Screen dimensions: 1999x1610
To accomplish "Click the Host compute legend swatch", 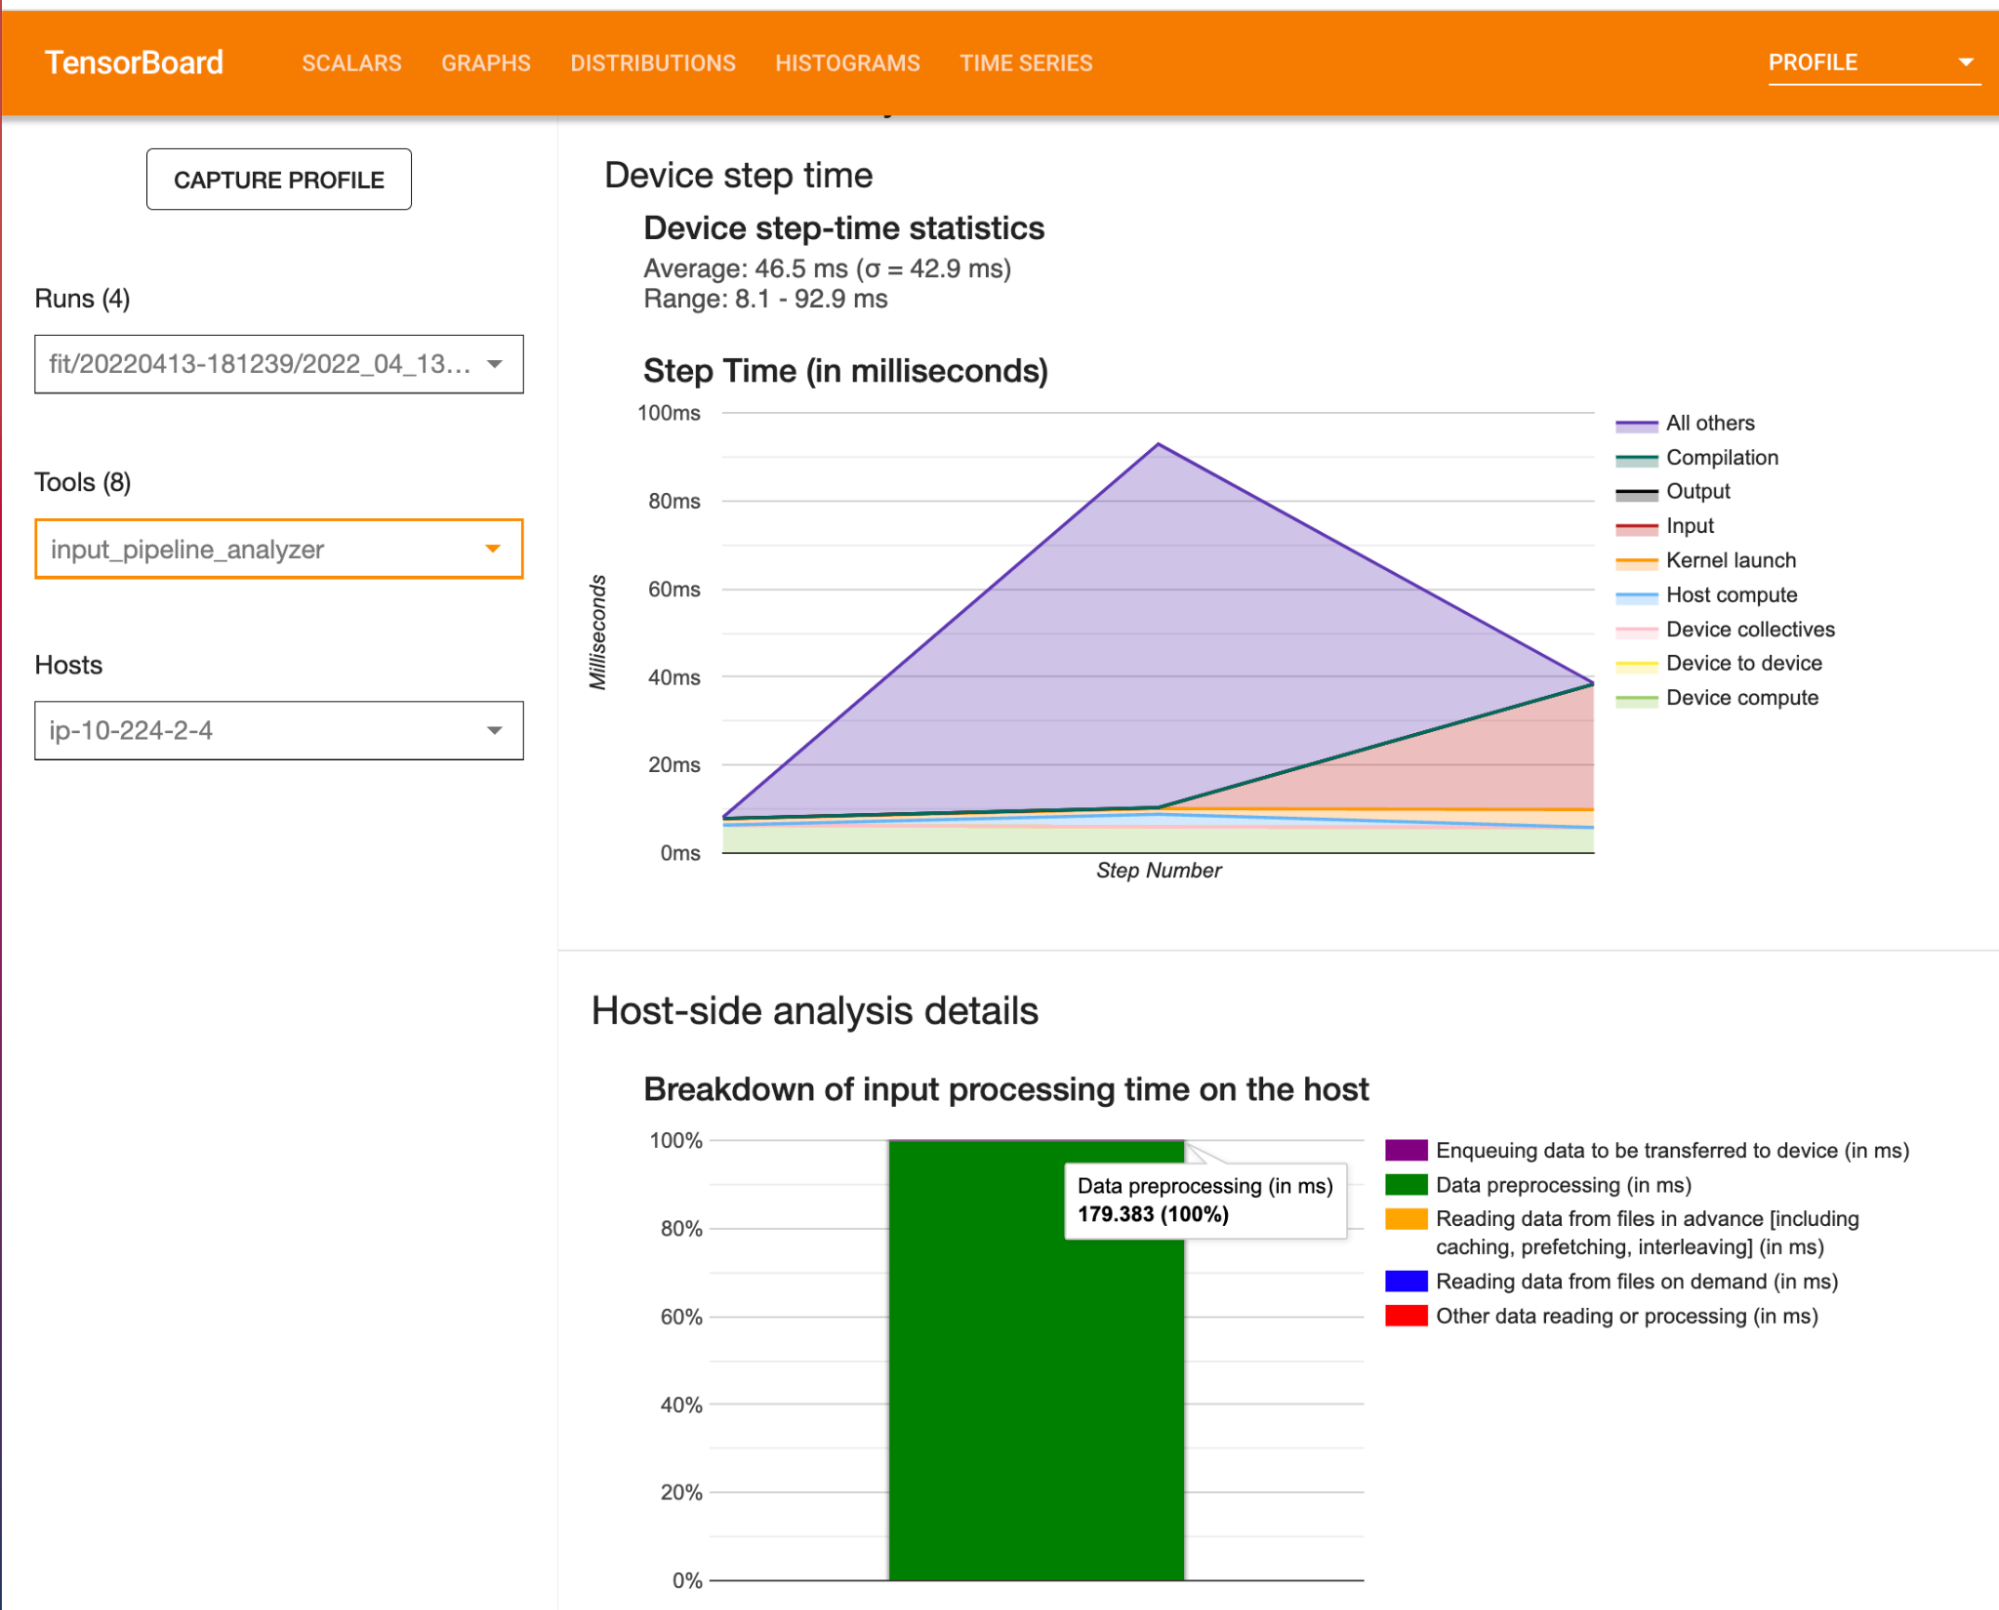I will point(1636,597).
